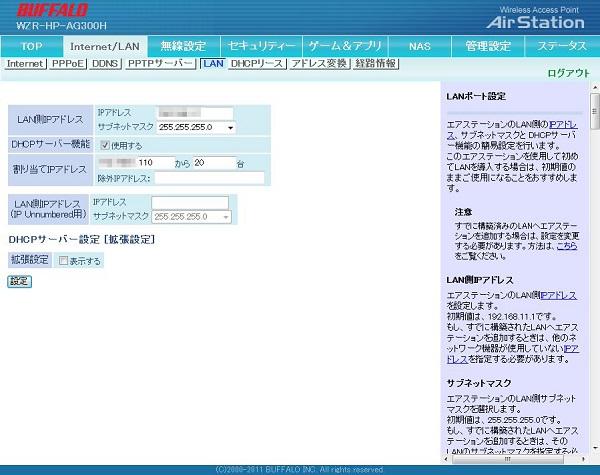600x475 pixels.
Task: Select the PPPoE sub-tab
Action: [x=68, y=63]
